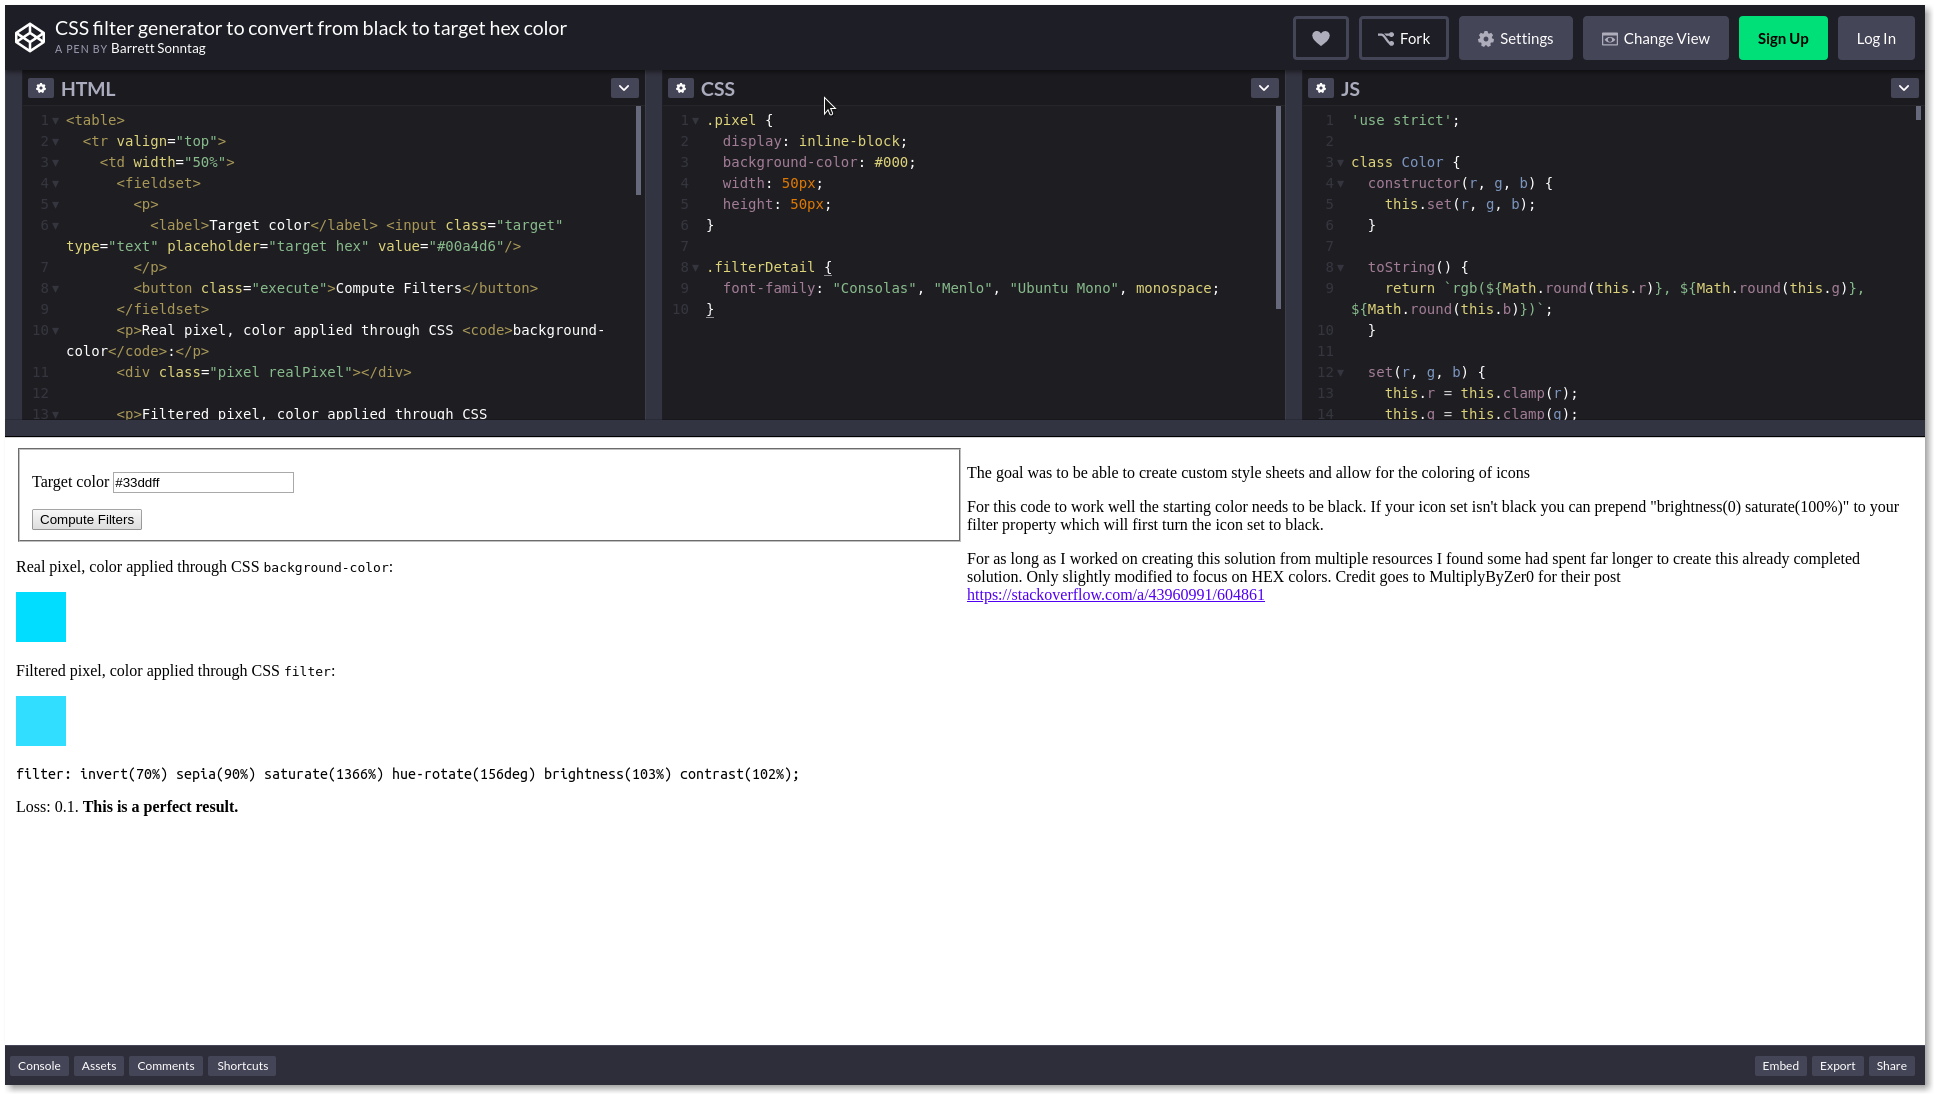Open the stackoverflow.com answer link
Image resolution: width=1934 pixels, height=1094 pixels.
click(x=1115, y=594)
